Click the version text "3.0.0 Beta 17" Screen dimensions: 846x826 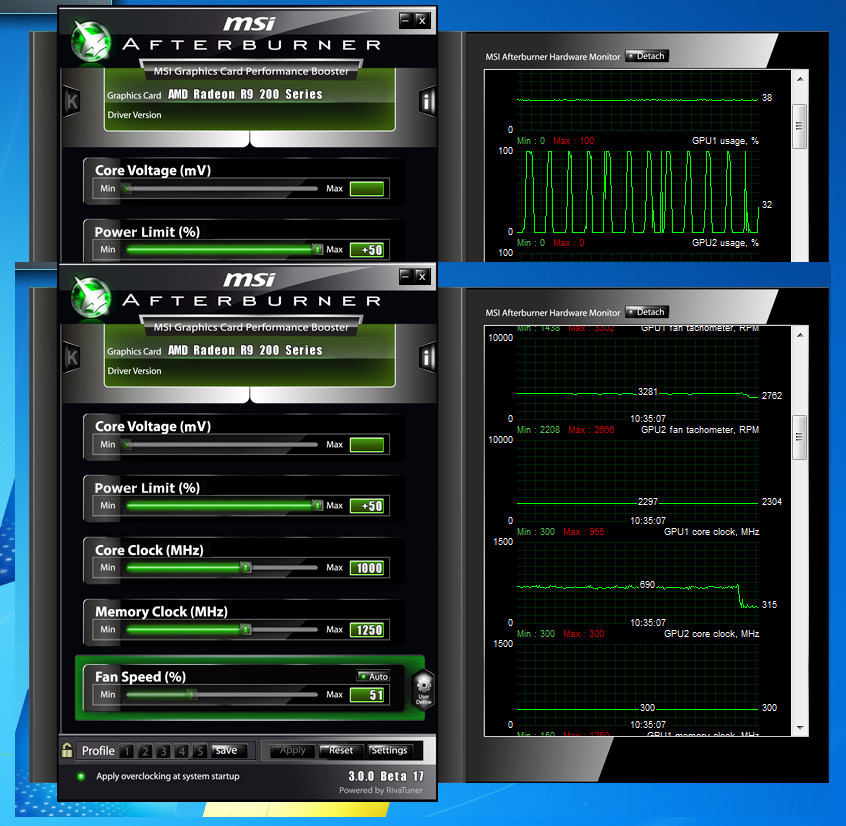tap(386, 776)
